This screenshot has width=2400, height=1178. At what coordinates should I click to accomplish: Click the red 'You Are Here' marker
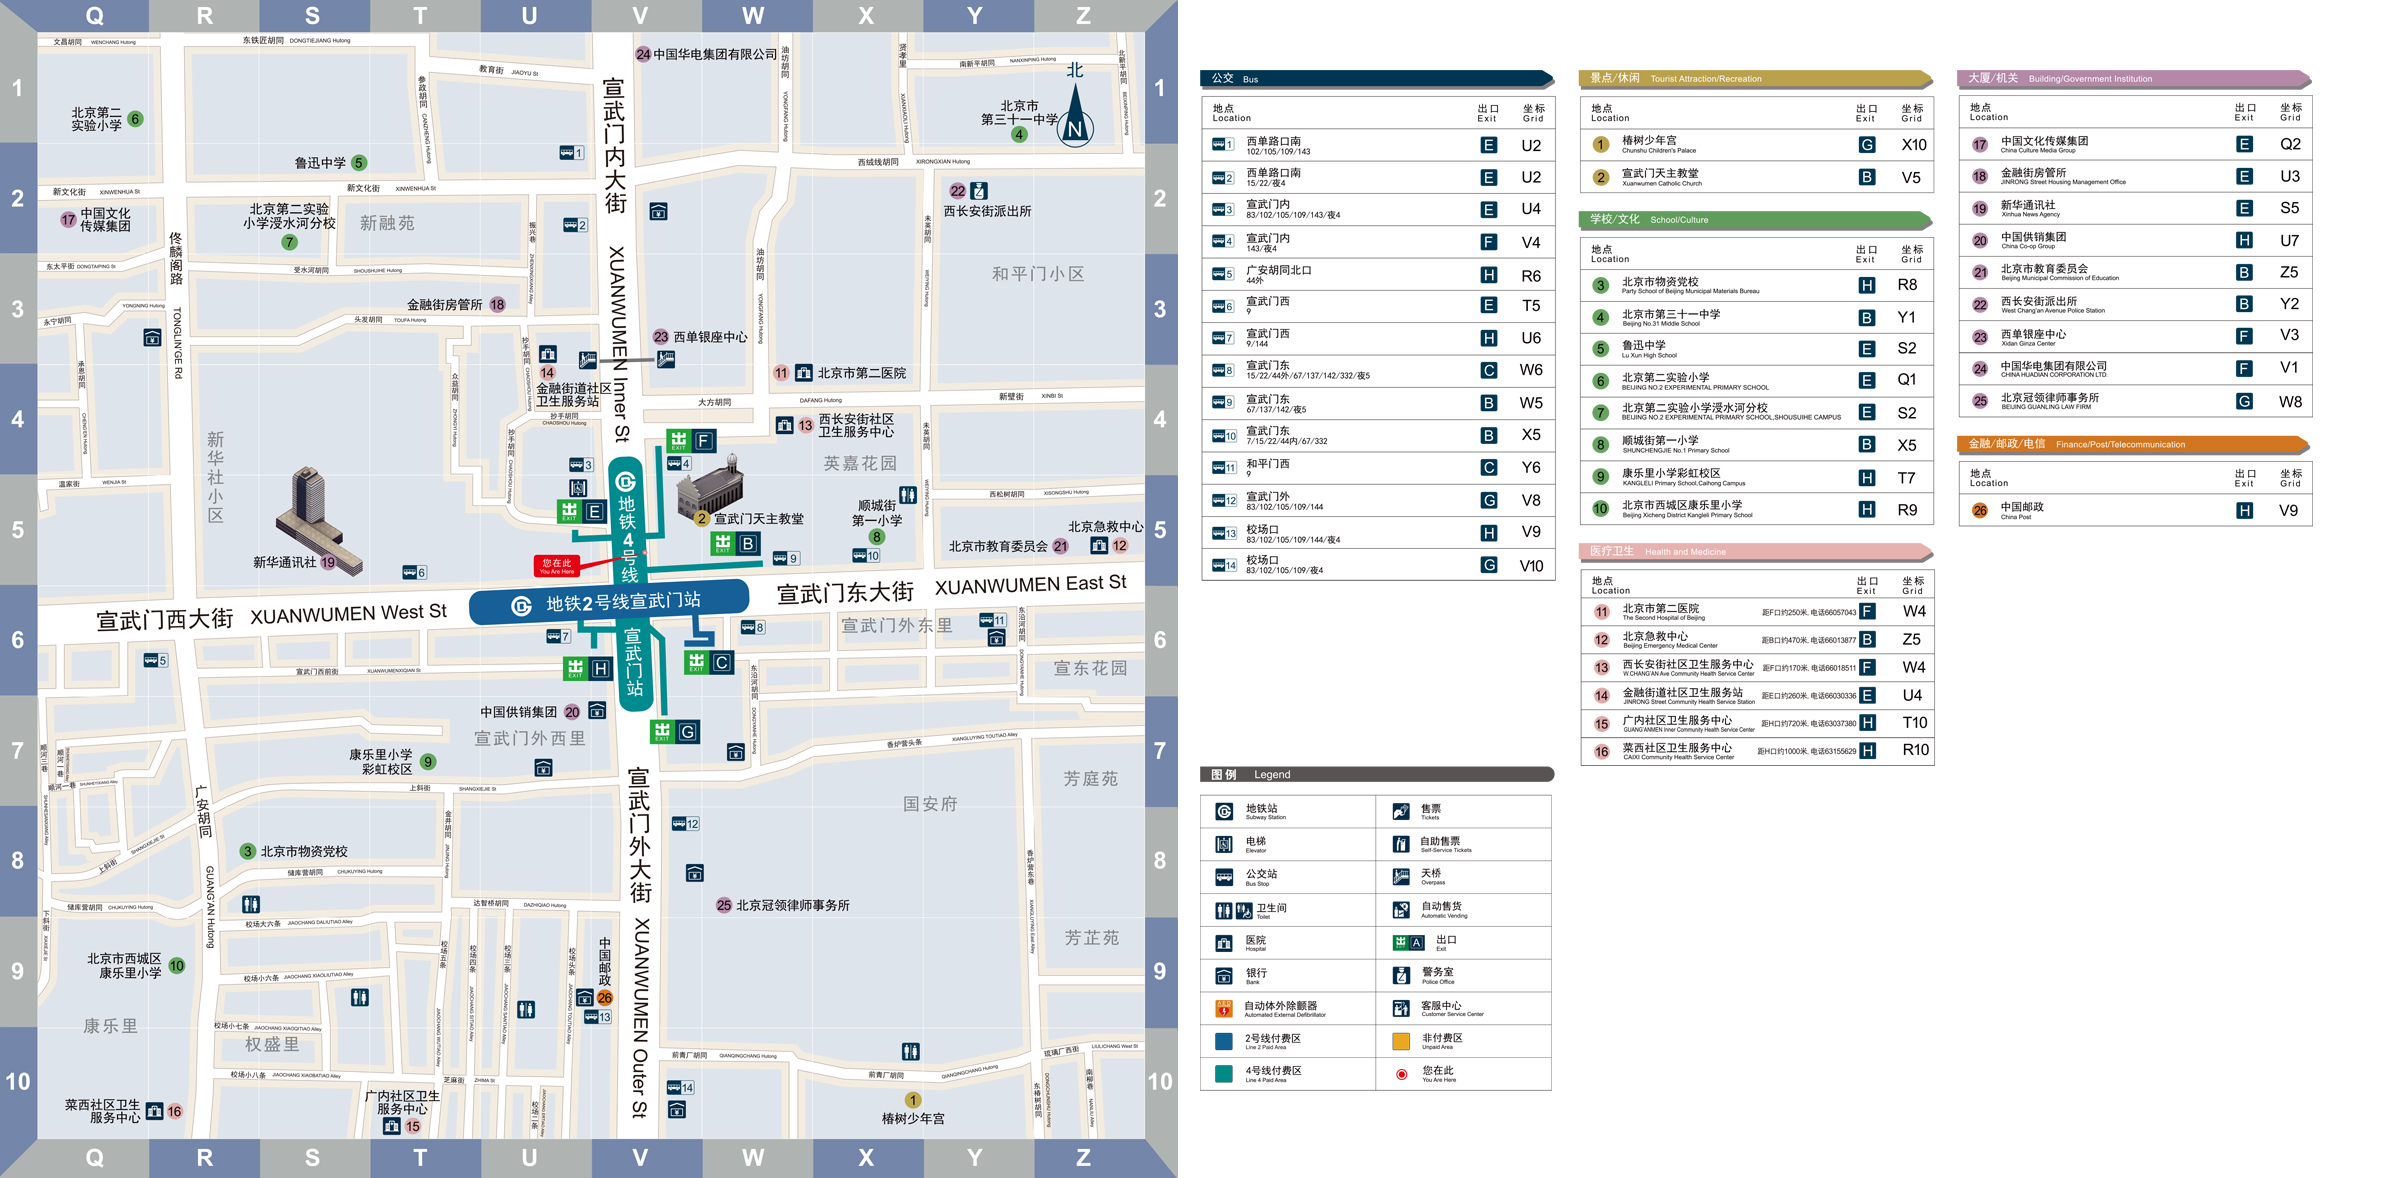point(557,566)
